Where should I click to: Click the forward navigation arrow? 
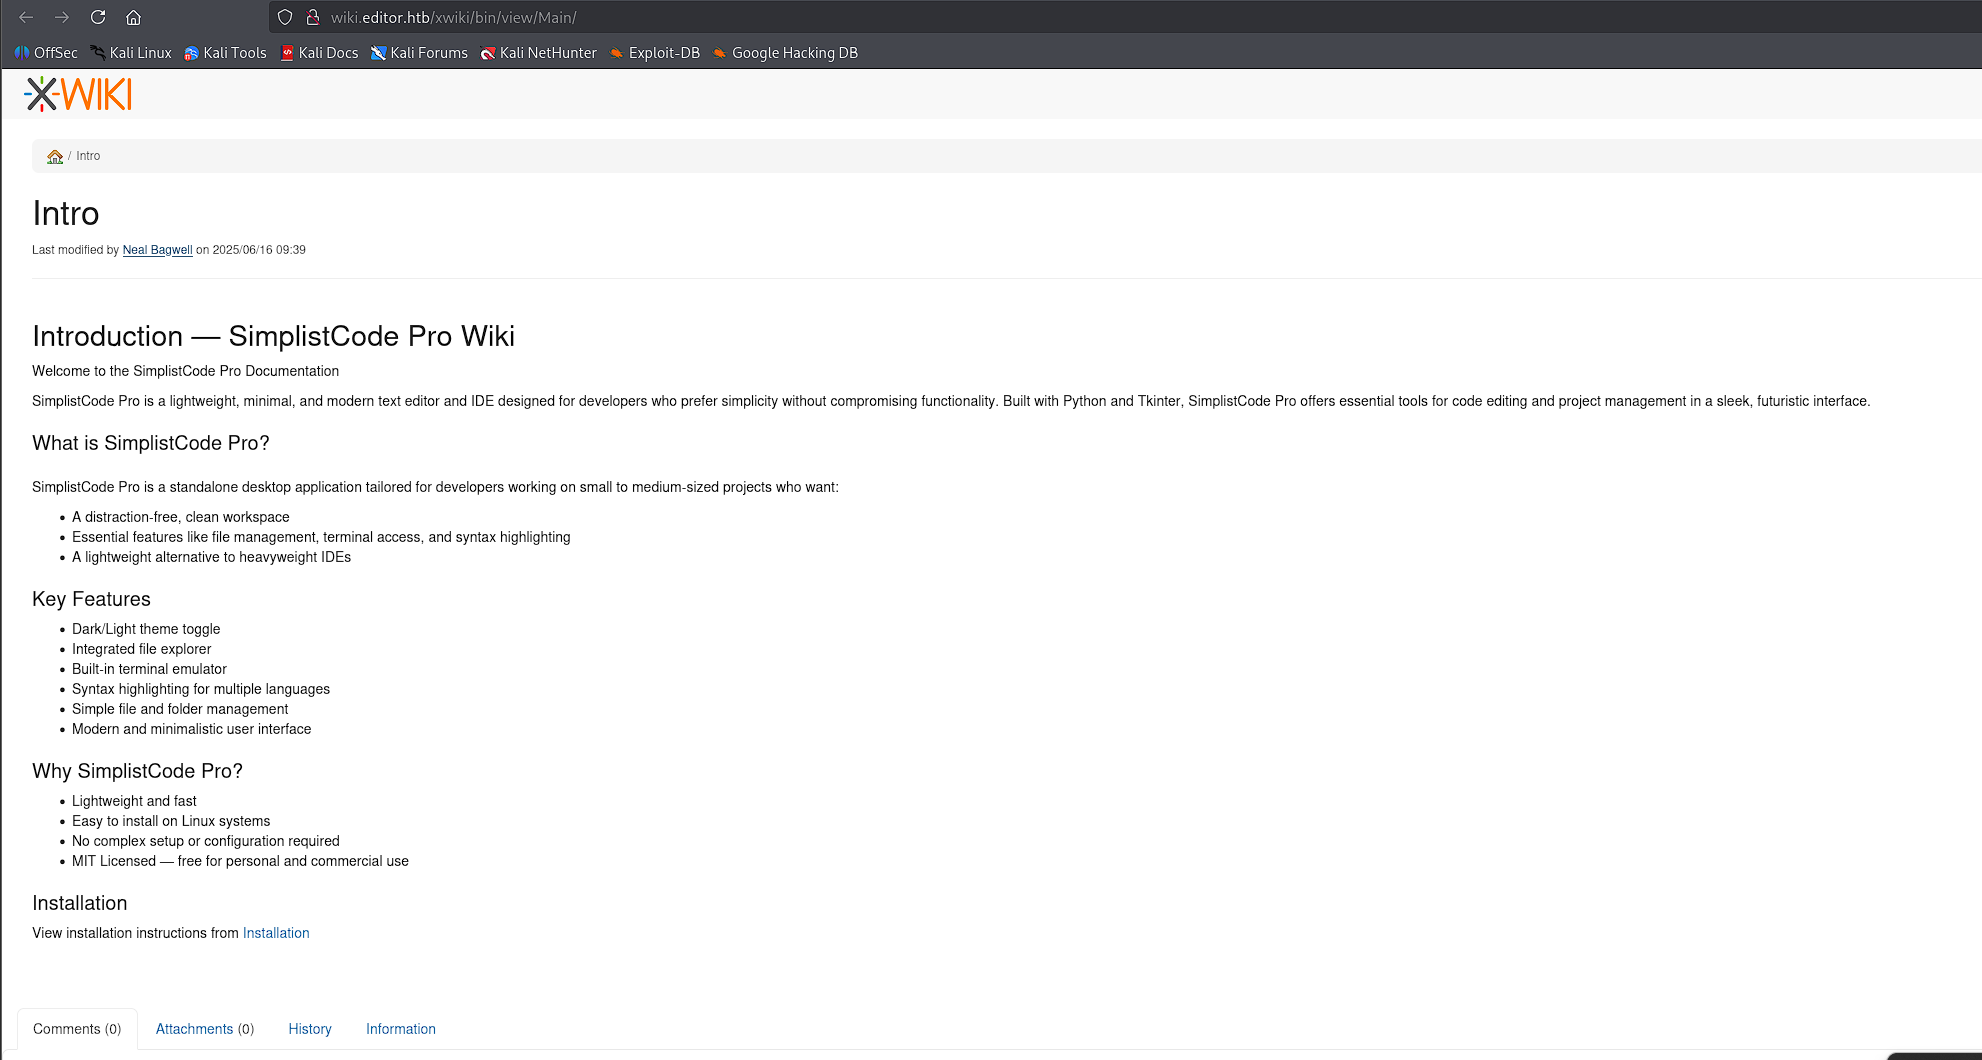point(61,17)
